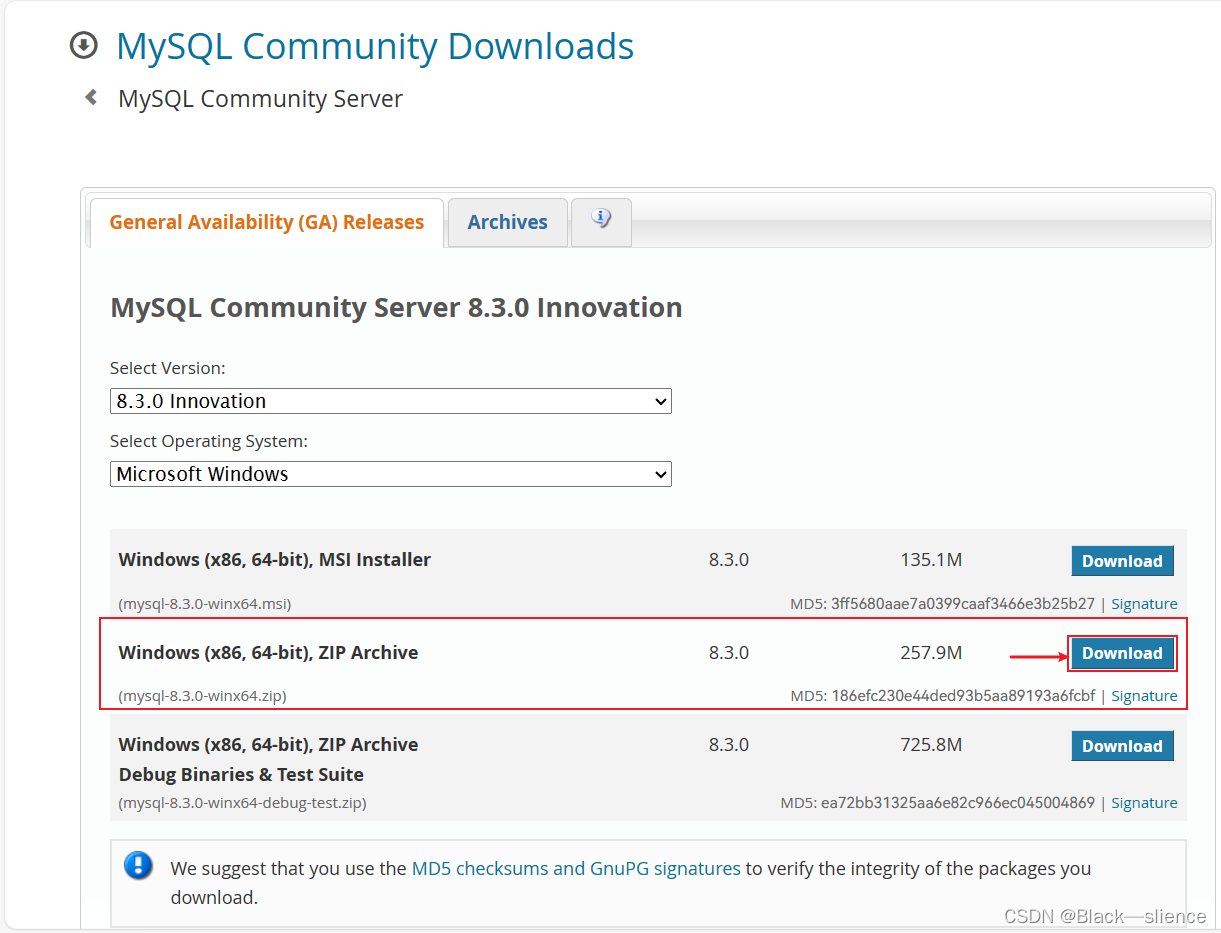The height and width of the screenshot is (933, 1221).
Task: Open Signature link for mysql-8.3.0-winx64.zip
Action: (x=1144, y=696)
